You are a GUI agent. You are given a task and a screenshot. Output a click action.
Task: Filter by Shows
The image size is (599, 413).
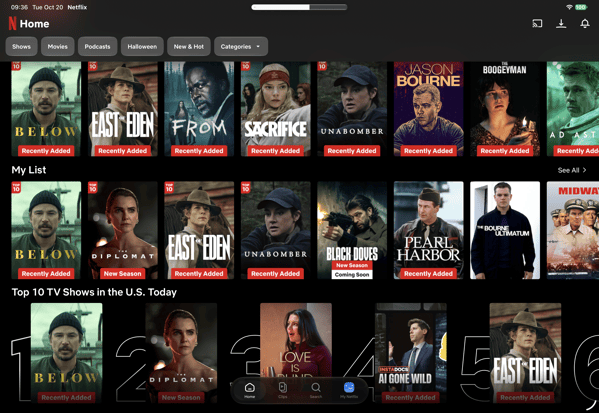[21, 47]
